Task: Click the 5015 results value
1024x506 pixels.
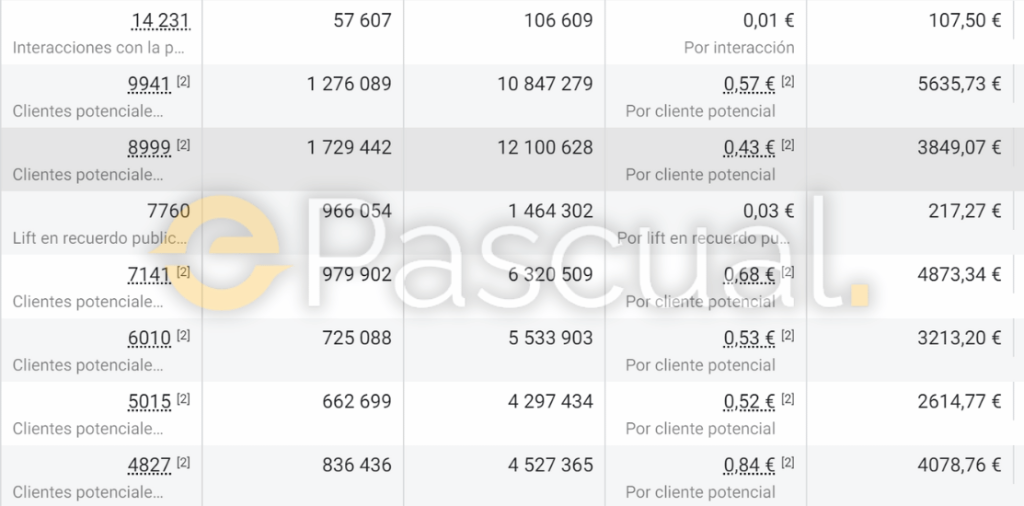Action: pos(150,402)
